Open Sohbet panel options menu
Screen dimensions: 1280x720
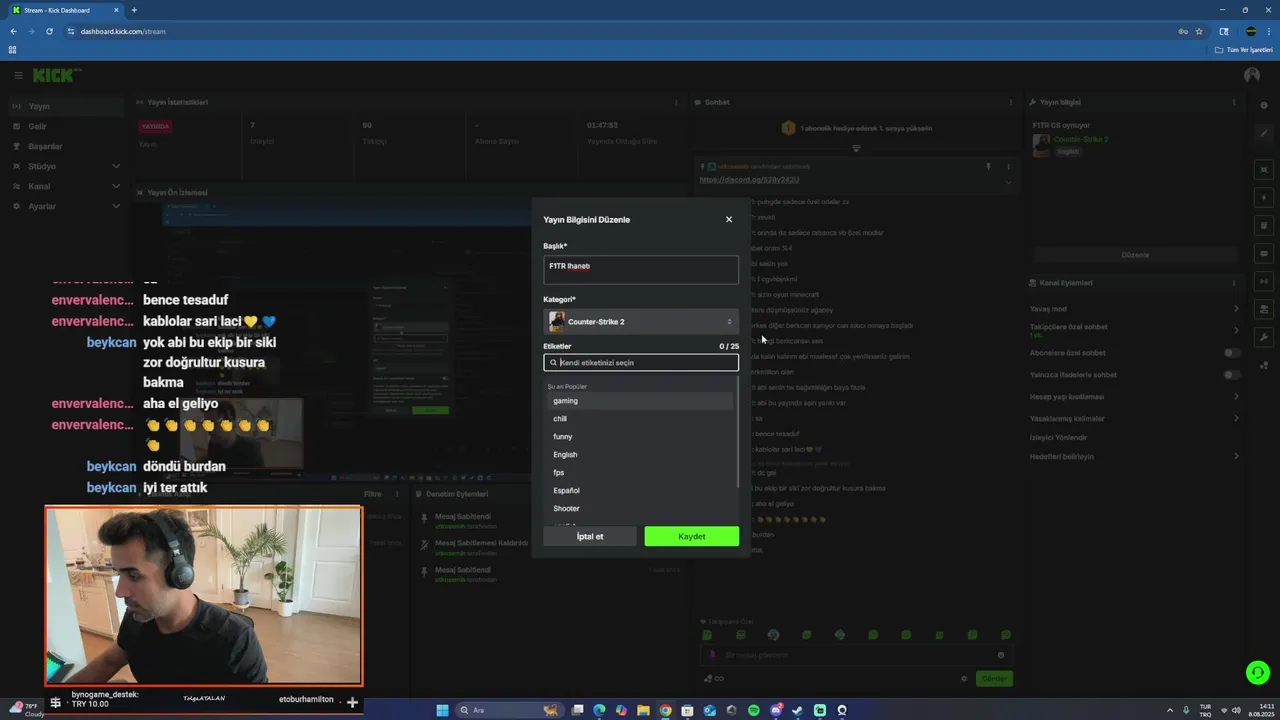(x=1009, y=102)
